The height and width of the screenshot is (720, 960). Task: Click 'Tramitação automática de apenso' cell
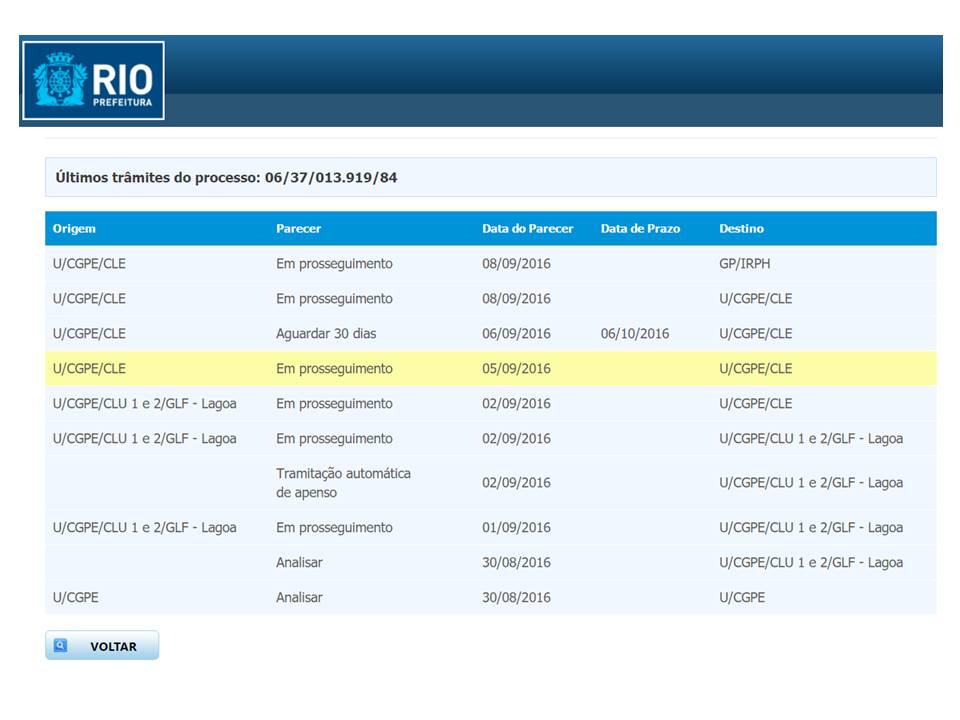(x=343, y=482)
